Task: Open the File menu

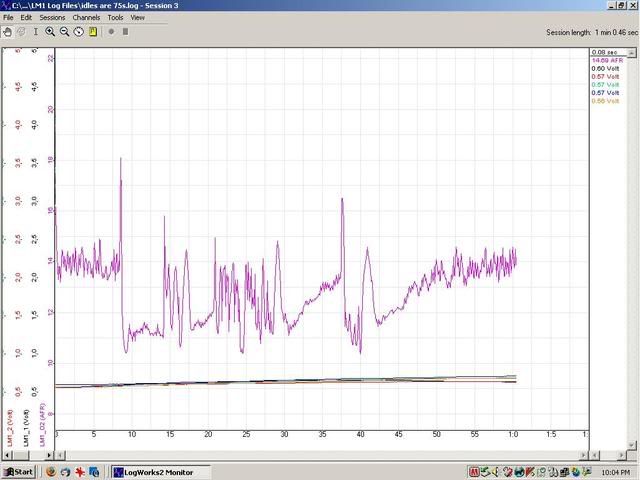Action: tap(9, 18)
